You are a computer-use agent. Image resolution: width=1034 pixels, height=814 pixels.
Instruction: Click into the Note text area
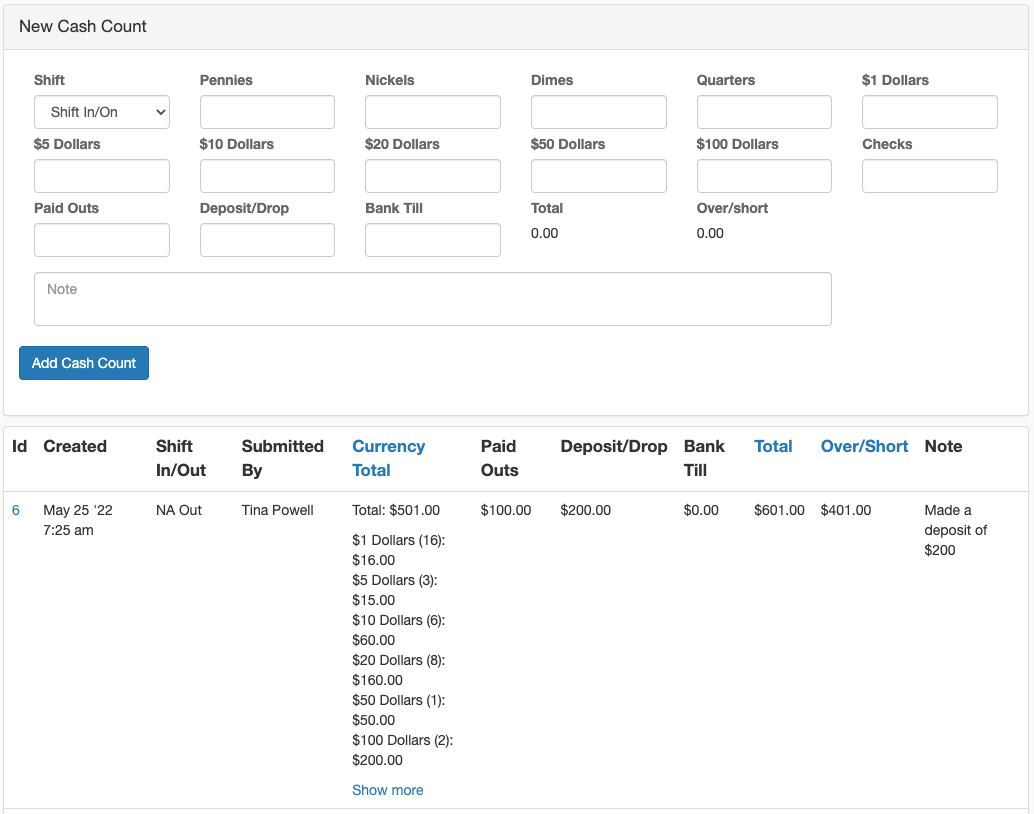tap(433, 299)
